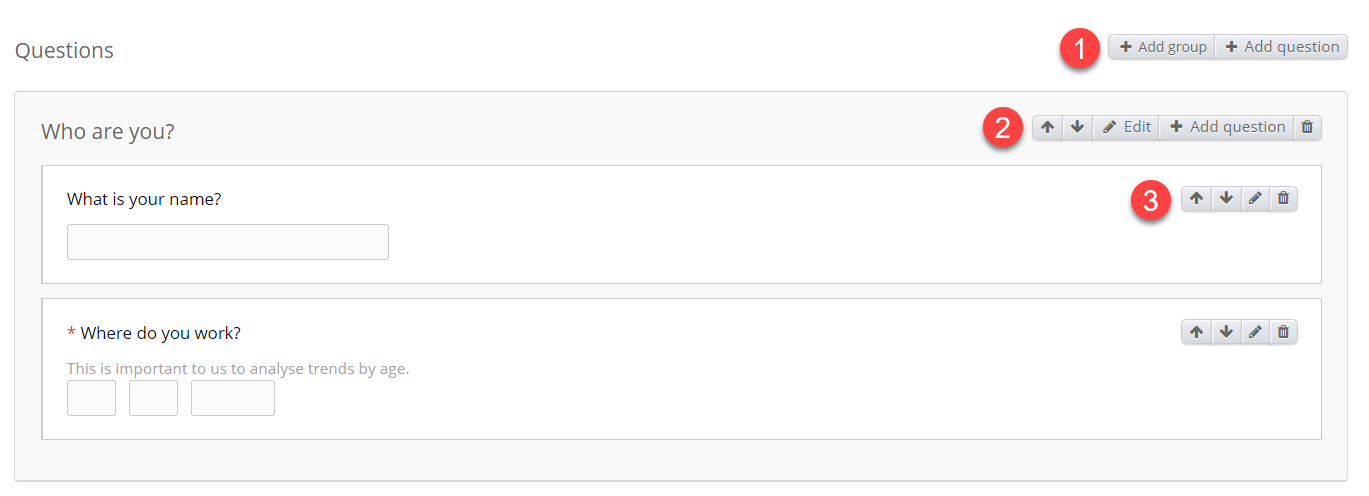Edit the 'Where do you work?' question

[1255, 332]
